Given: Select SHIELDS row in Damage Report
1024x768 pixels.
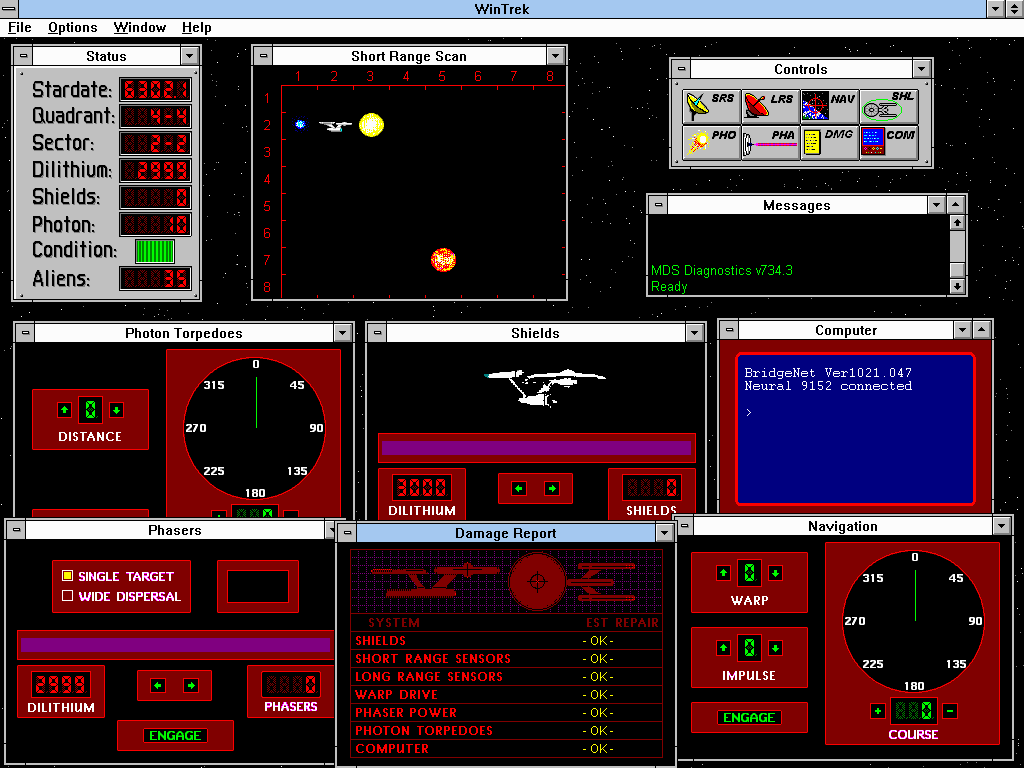Looking at the screenshot, I should pos(507,641).
